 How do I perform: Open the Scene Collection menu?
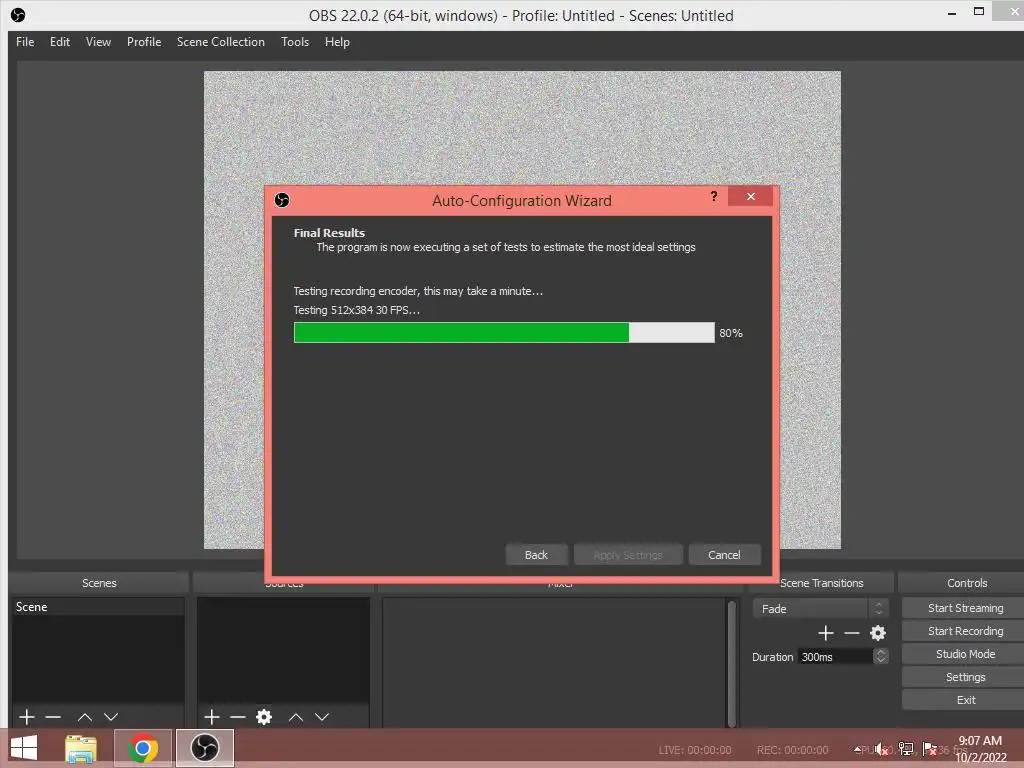221,42
